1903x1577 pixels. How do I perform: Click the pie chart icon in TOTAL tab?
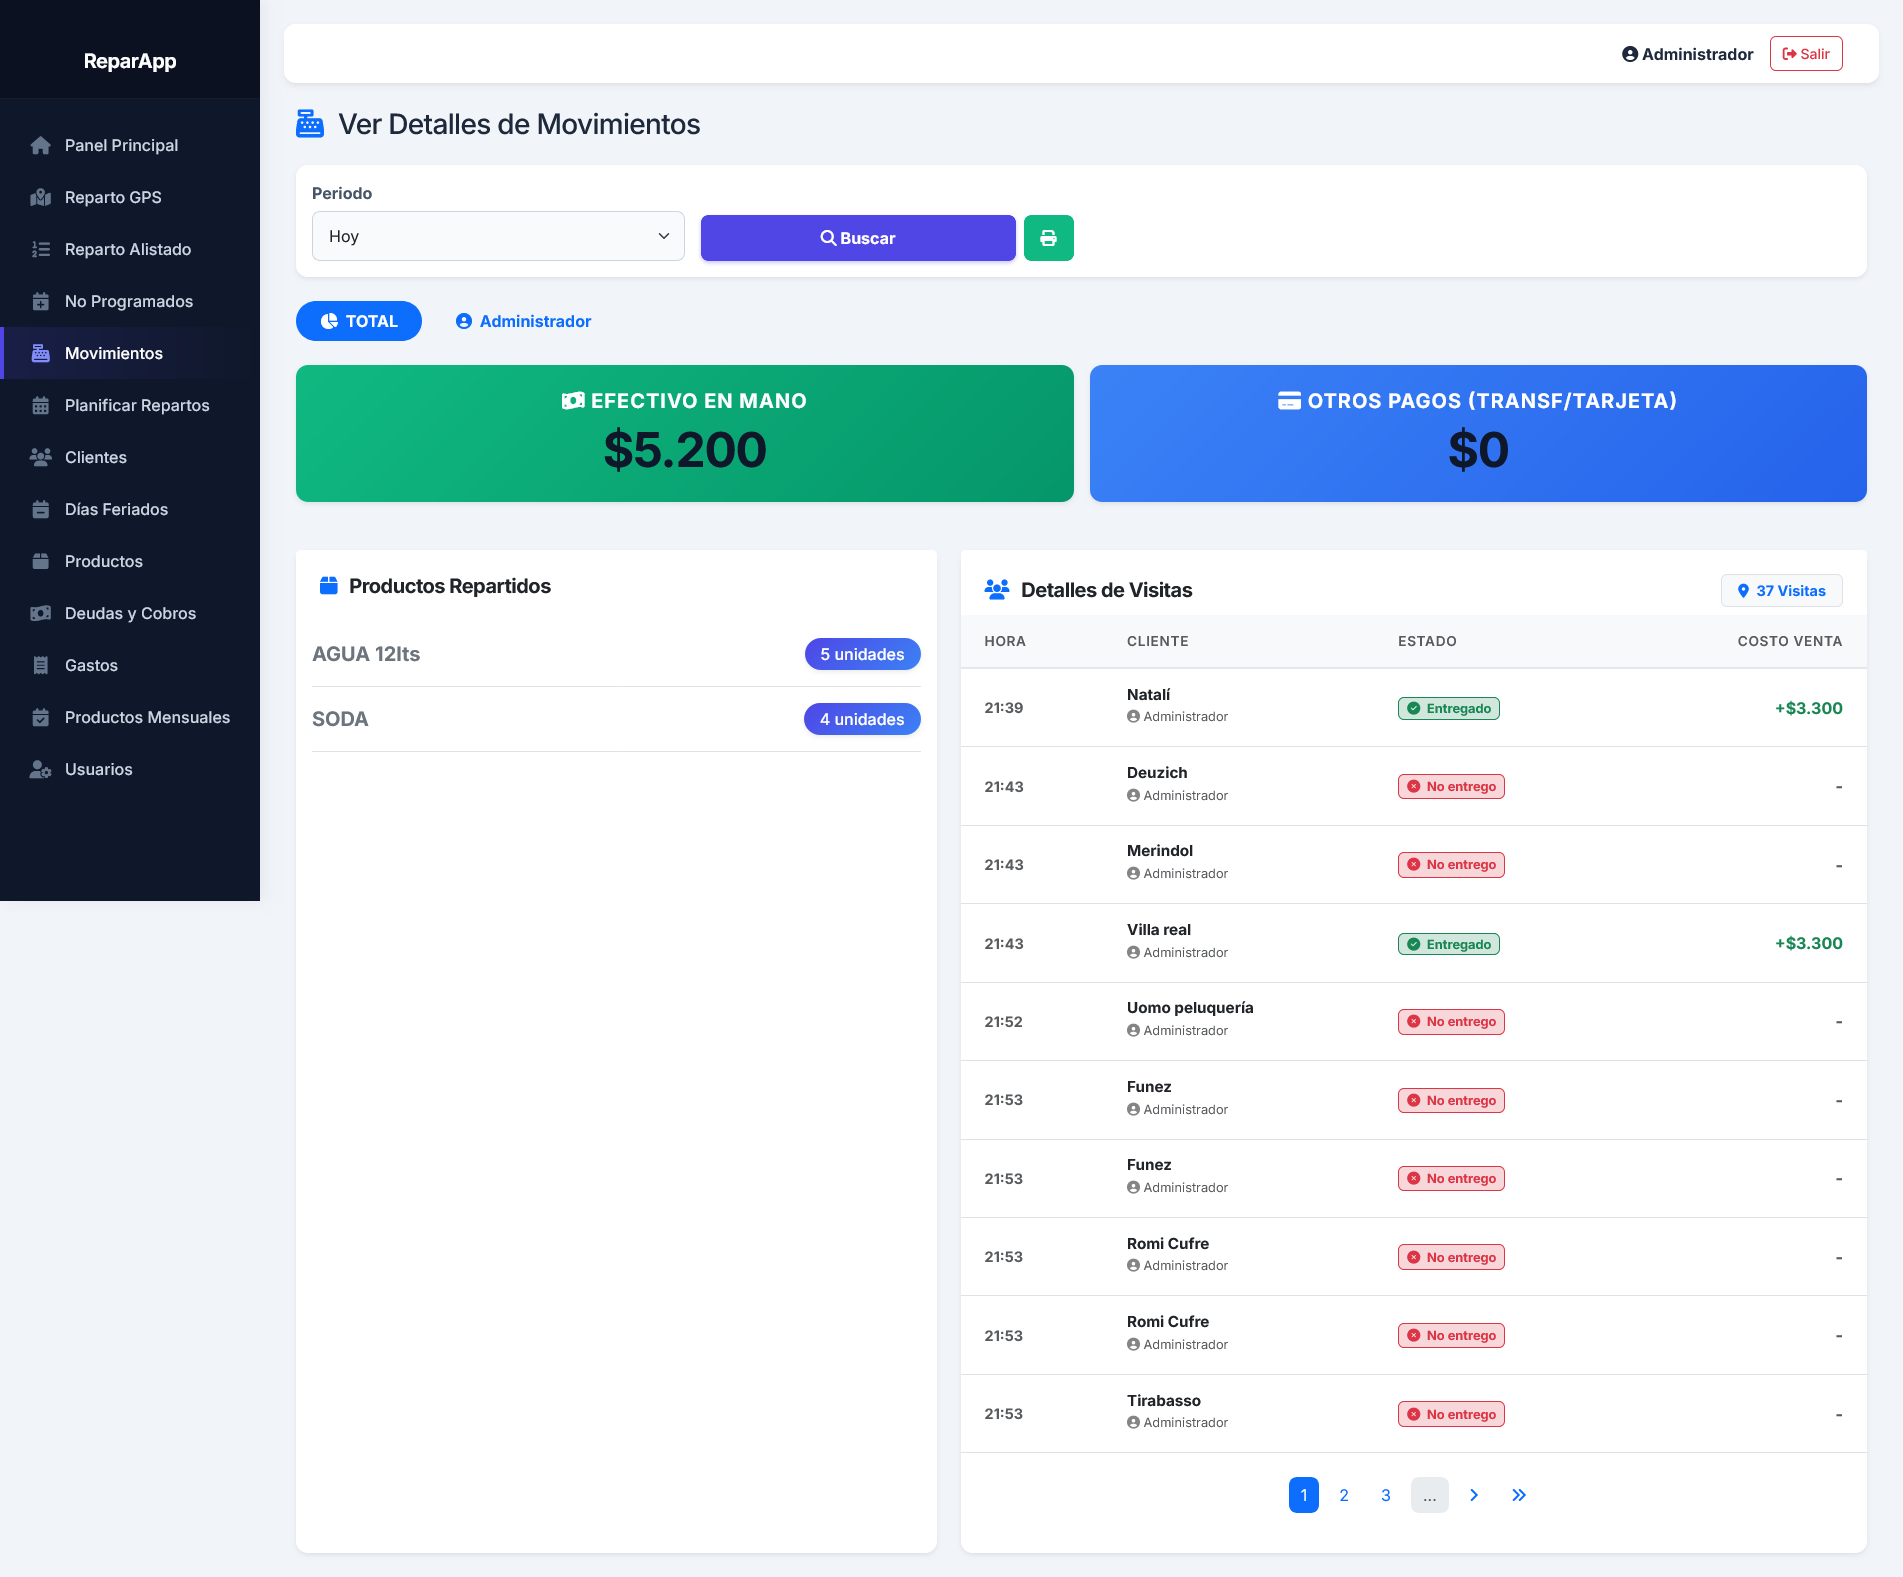coord(329,321)
